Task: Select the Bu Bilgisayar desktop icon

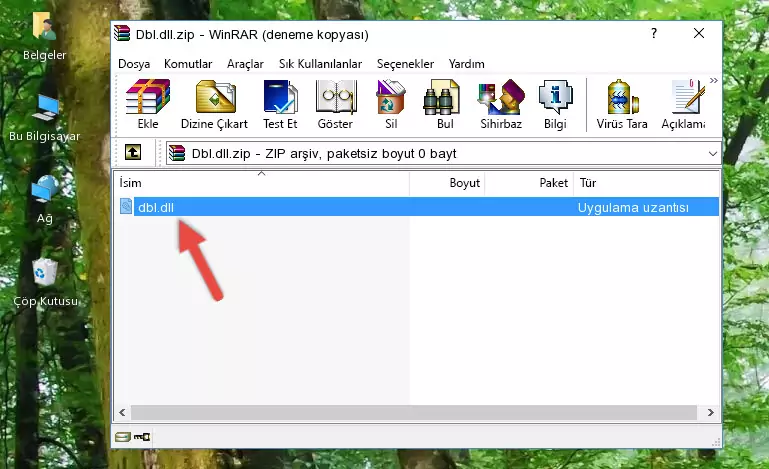Action: [44, 118]
